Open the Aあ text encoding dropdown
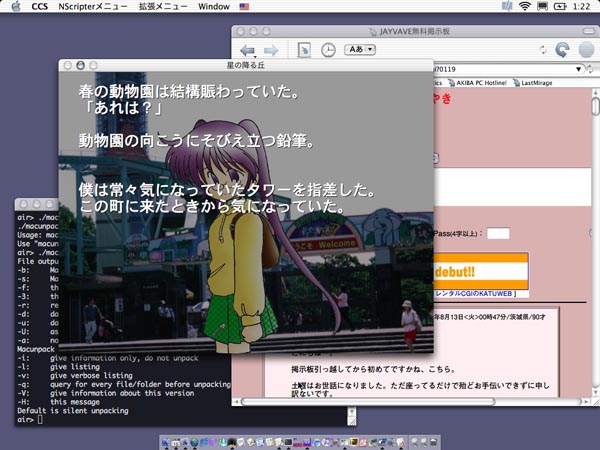 360,49
